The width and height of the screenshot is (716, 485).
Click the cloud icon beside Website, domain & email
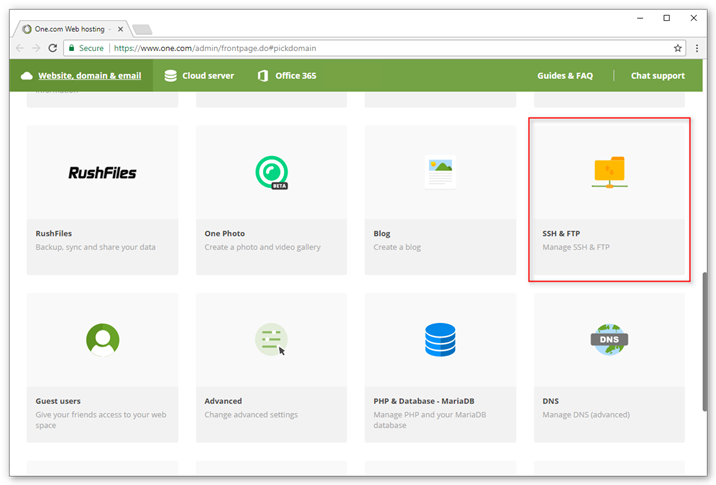pyautogui.click(x=26, y=76)
